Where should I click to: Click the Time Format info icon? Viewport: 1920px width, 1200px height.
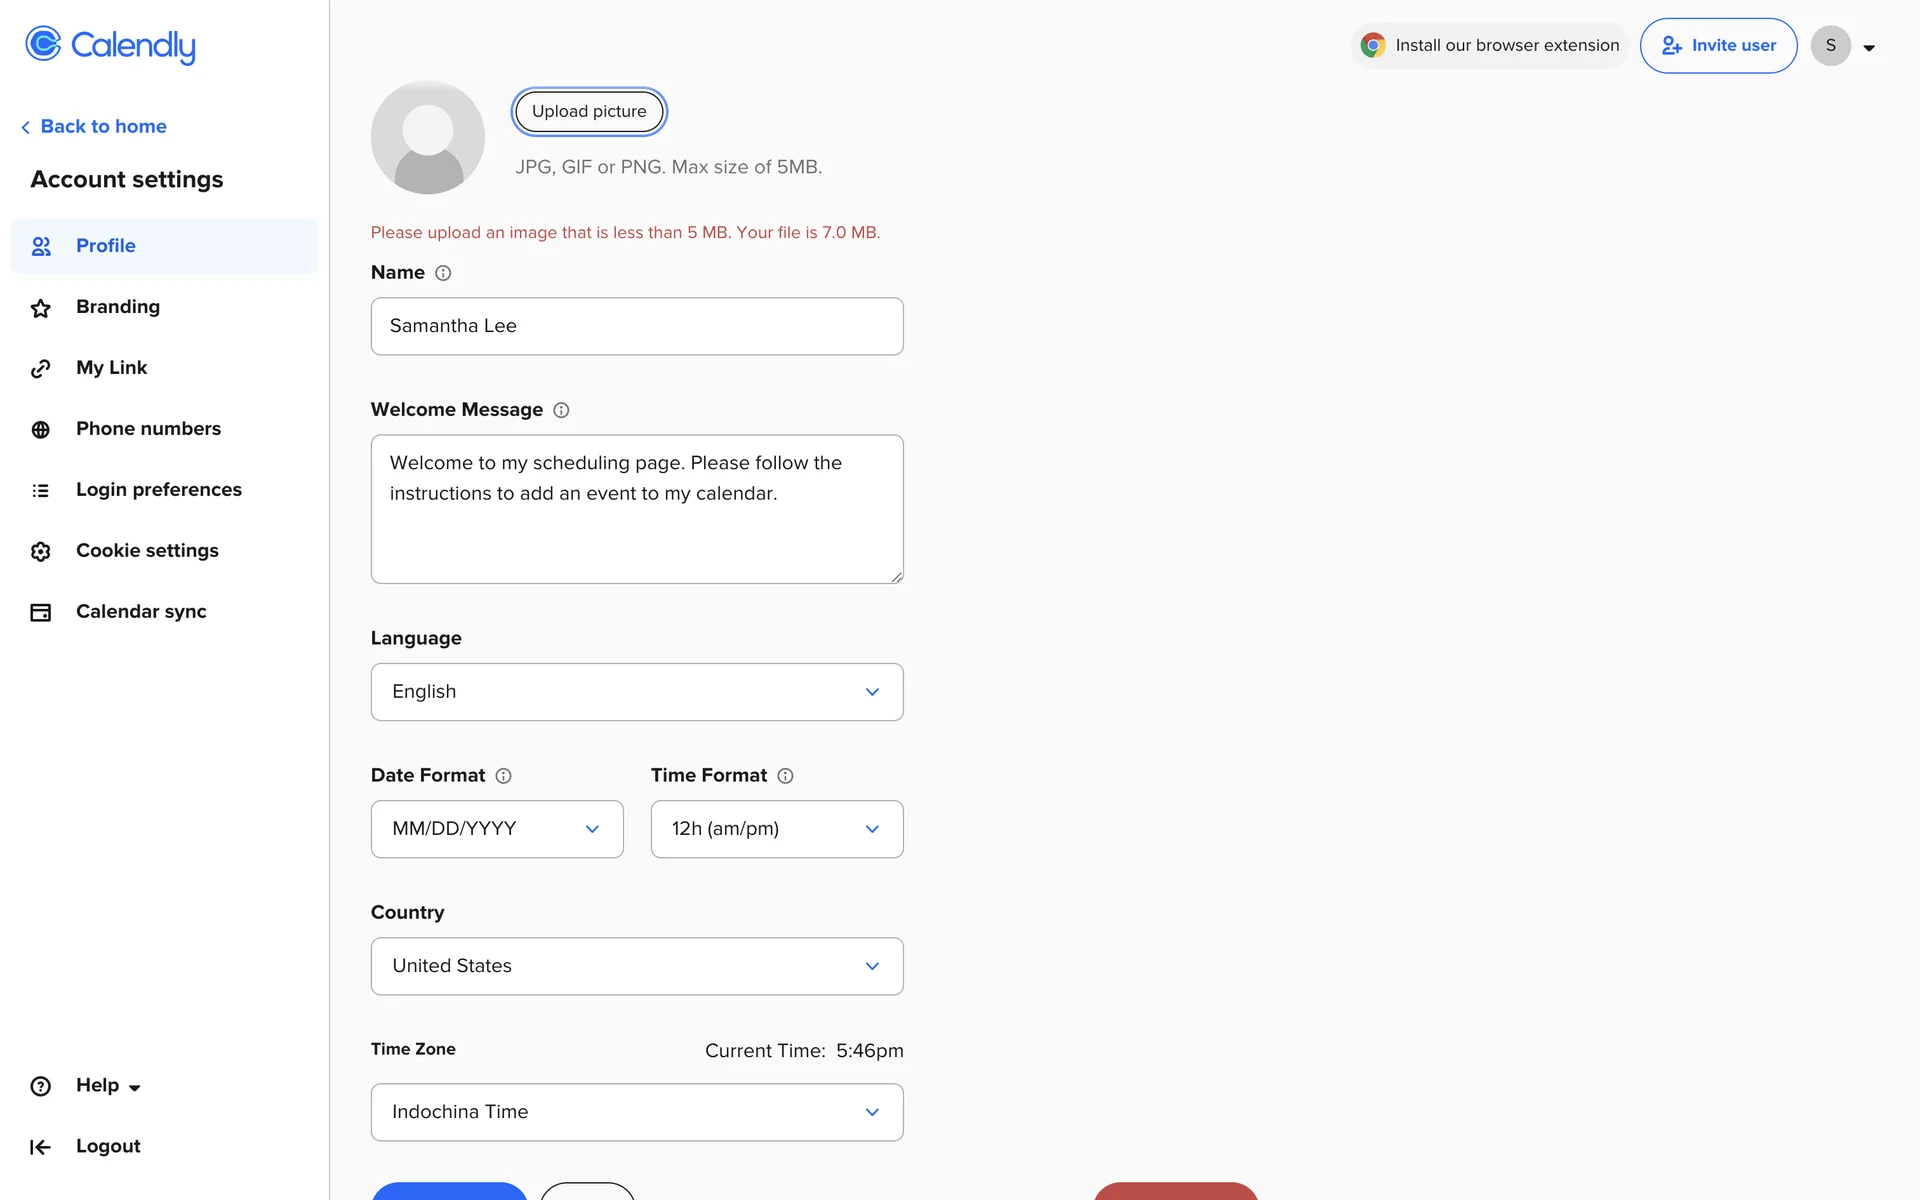[x=786, y=776]
